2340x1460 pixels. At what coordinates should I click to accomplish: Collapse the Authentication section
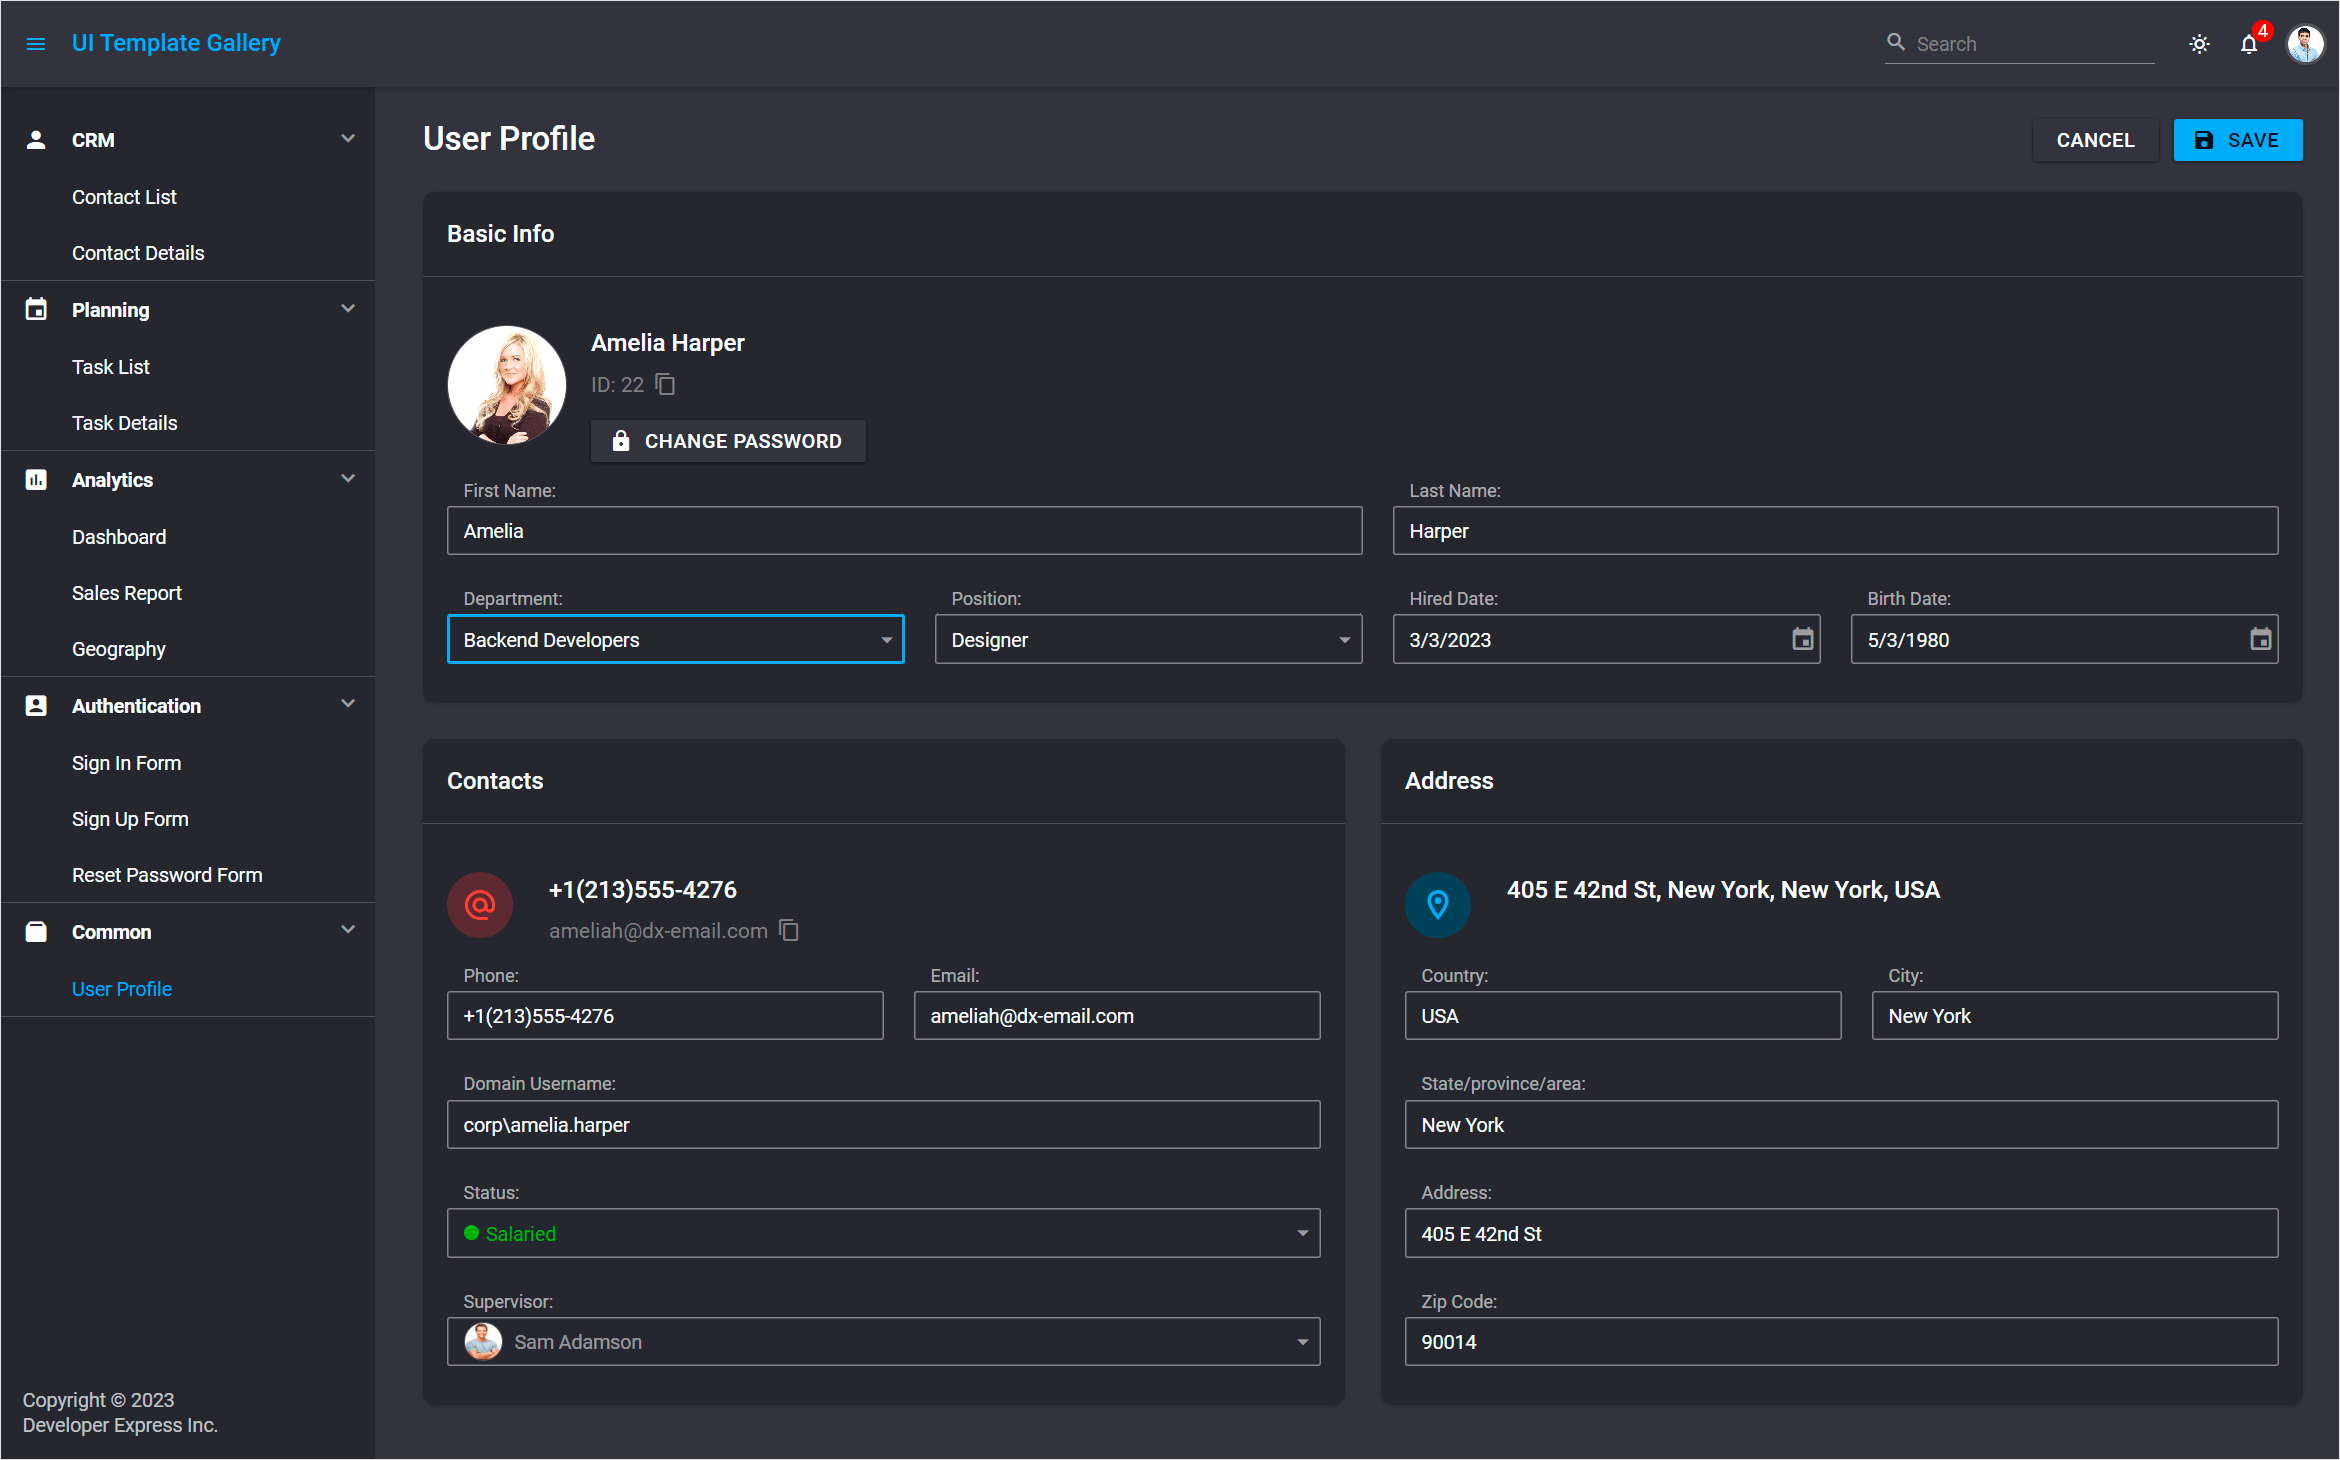tap(348, 704)
